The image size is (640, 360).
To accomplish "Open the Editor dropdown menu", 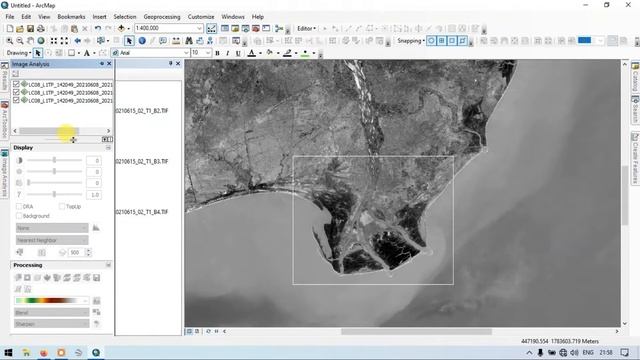I will [x=306, y=29].
